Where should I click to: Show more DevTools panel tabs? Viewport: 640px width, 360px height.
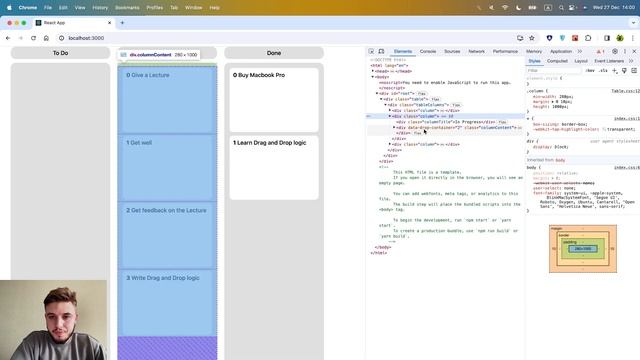[580, 51]
